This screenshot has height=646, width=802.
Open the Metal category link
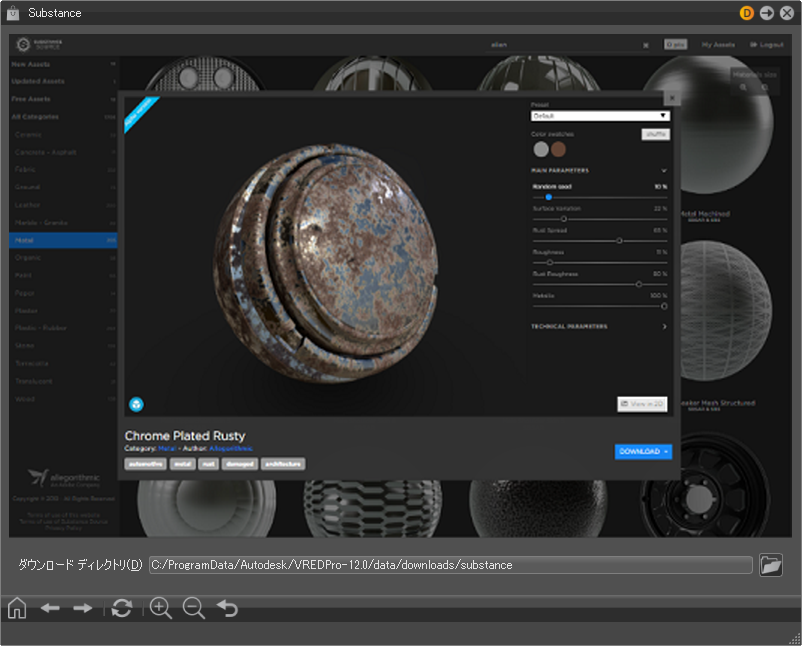[x=166, y=449]
